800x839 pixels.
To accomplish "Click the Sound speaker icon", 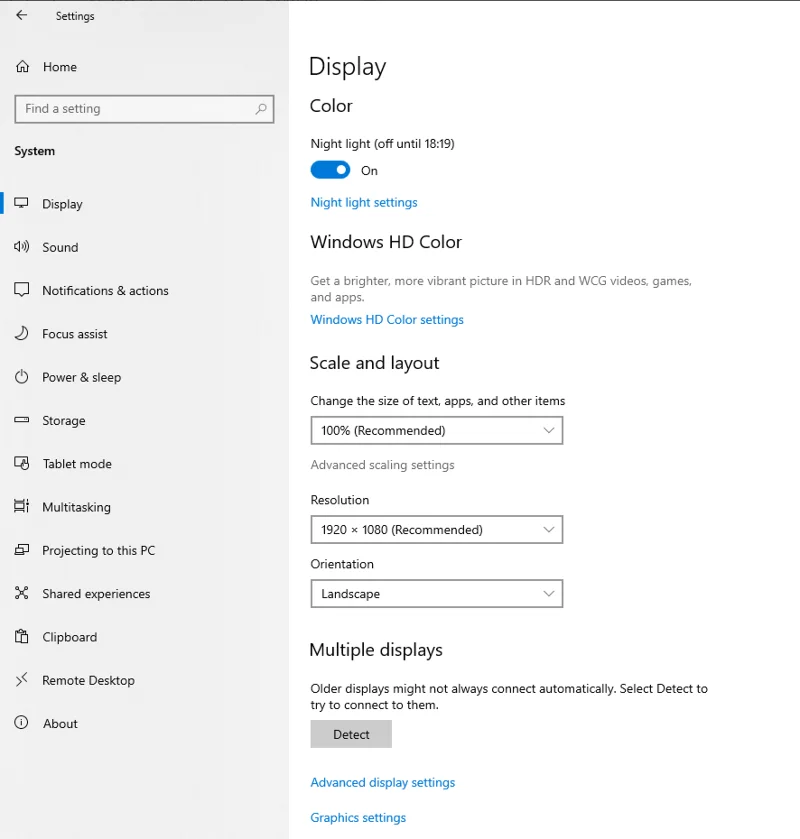I will pos(21,247).
